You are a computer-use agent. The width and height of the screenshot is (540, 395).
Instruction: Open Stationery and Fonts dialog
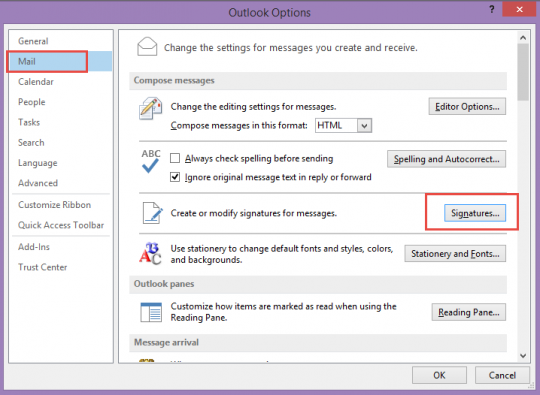point(455,254)
